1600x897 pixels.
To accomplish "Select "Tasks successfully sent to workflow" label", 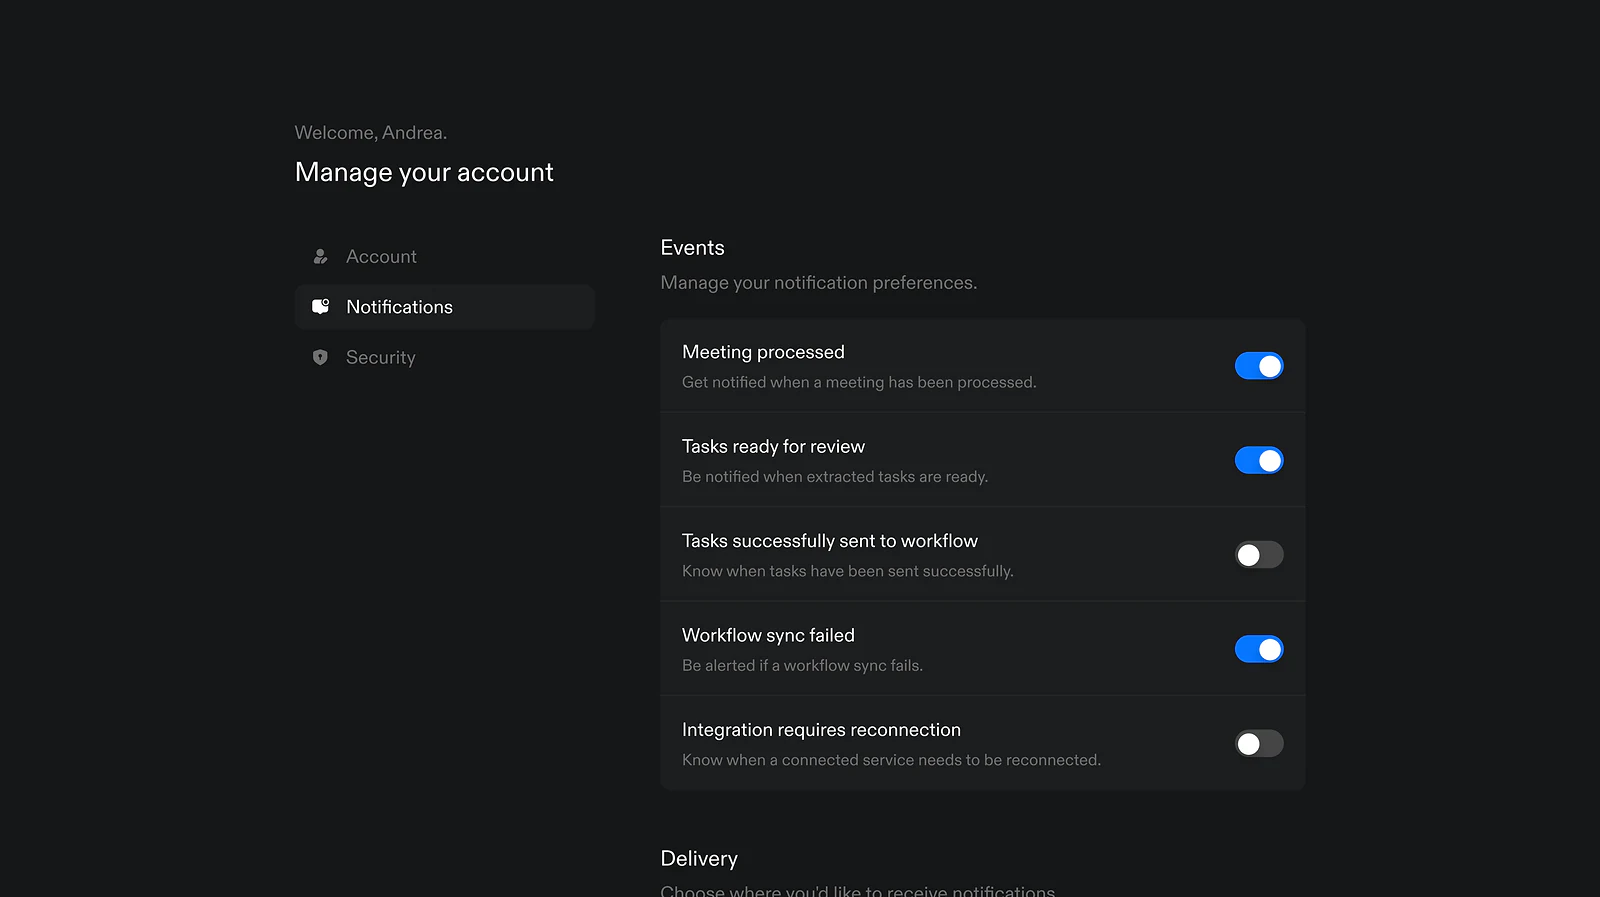I will tap(830, 541).
